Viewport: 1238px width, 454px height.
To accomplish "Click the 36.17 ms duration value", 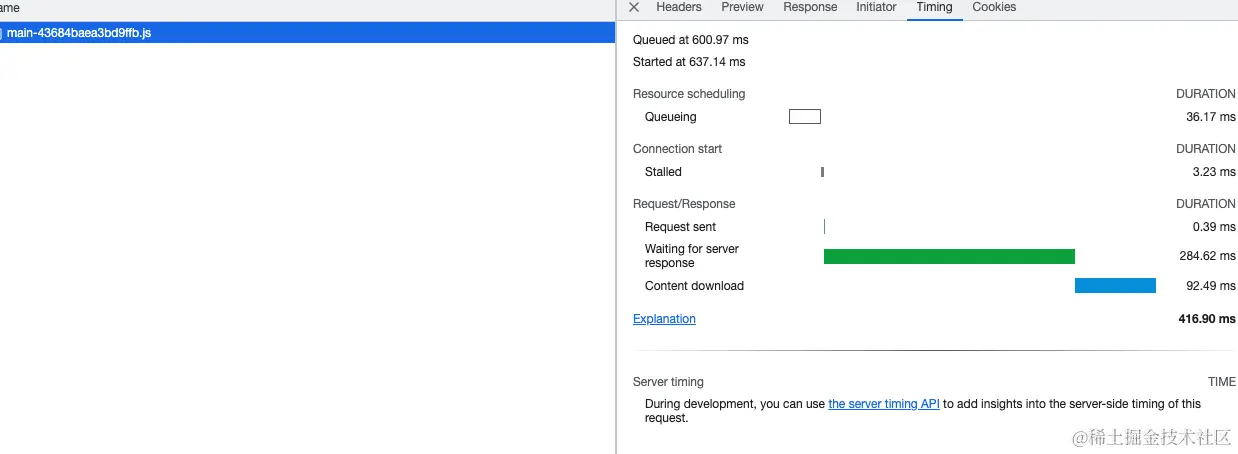I will (x=1211, y=117).
